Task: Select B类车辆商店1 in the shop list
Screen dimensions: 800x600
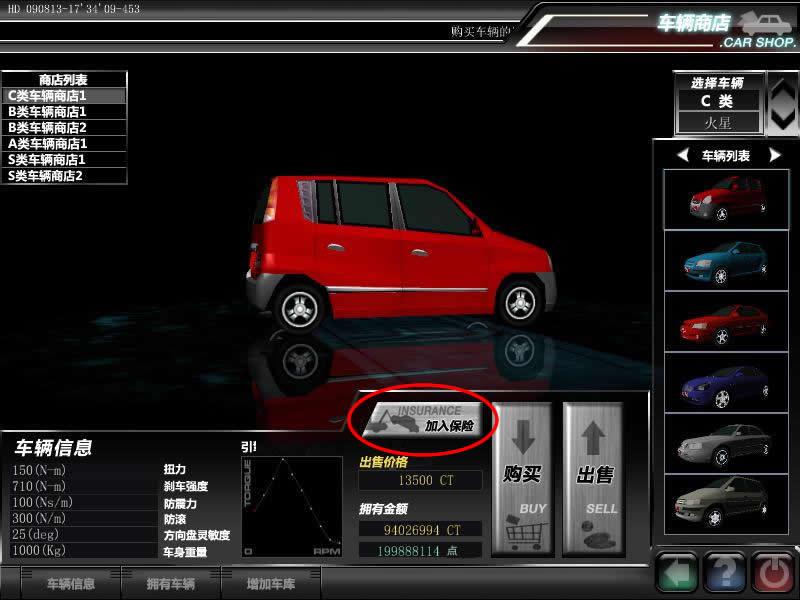Action: coord(64,112)
